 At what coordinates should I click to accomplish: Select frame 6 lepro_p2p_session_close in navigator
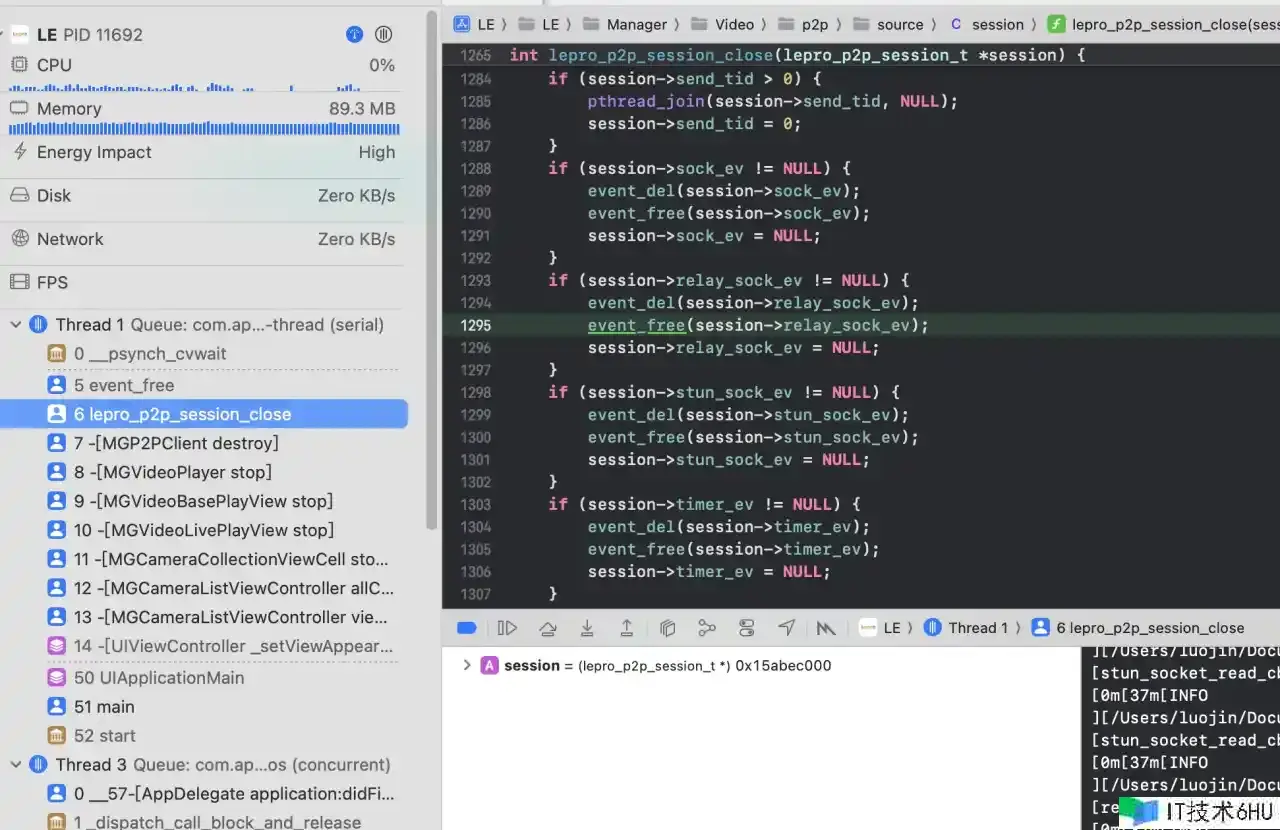[x=204, y=414]
